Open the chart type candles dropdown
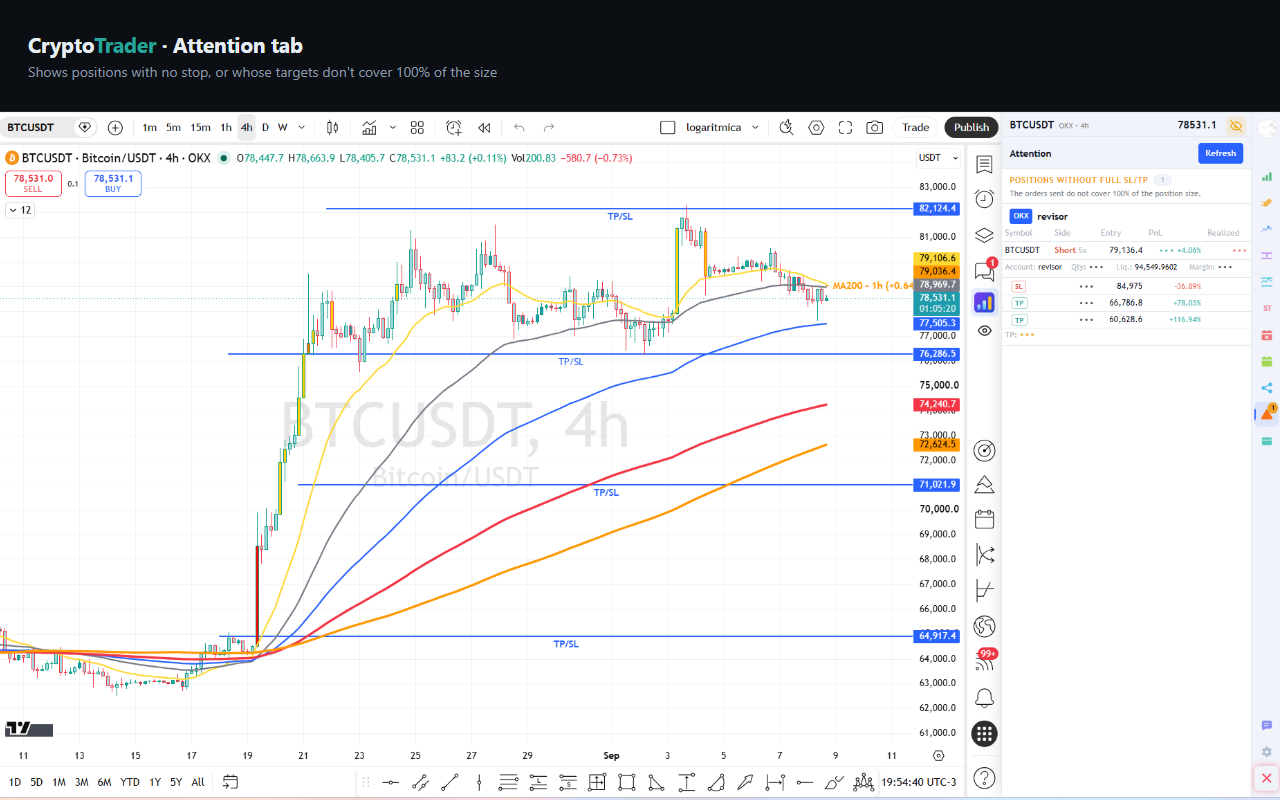 pos(333,127)
